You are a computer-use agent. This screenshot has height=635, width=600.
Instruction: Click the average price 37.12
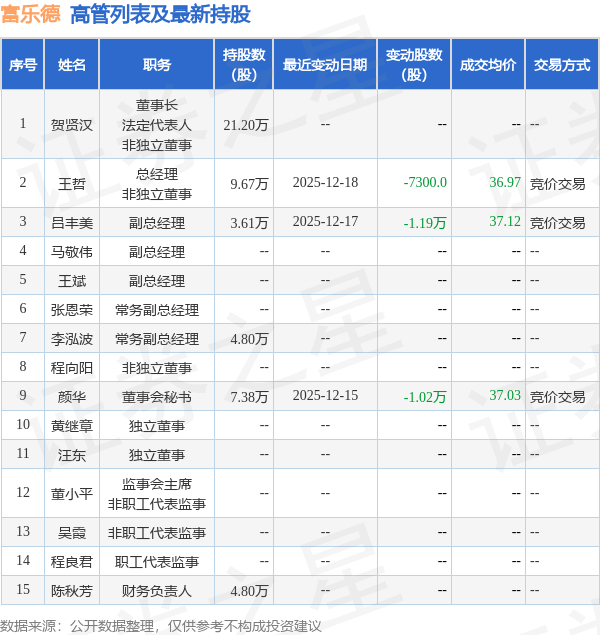click(x=505, y=221)
